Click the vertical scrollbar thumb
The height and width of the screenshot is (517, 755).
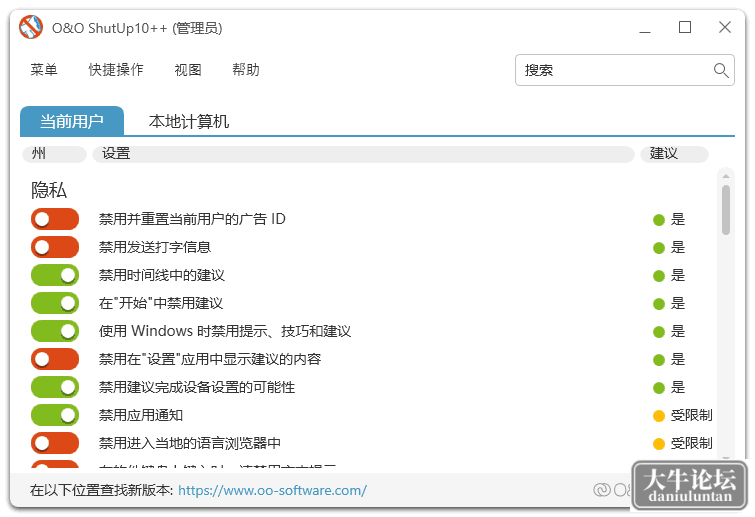(x=726, y=210)
